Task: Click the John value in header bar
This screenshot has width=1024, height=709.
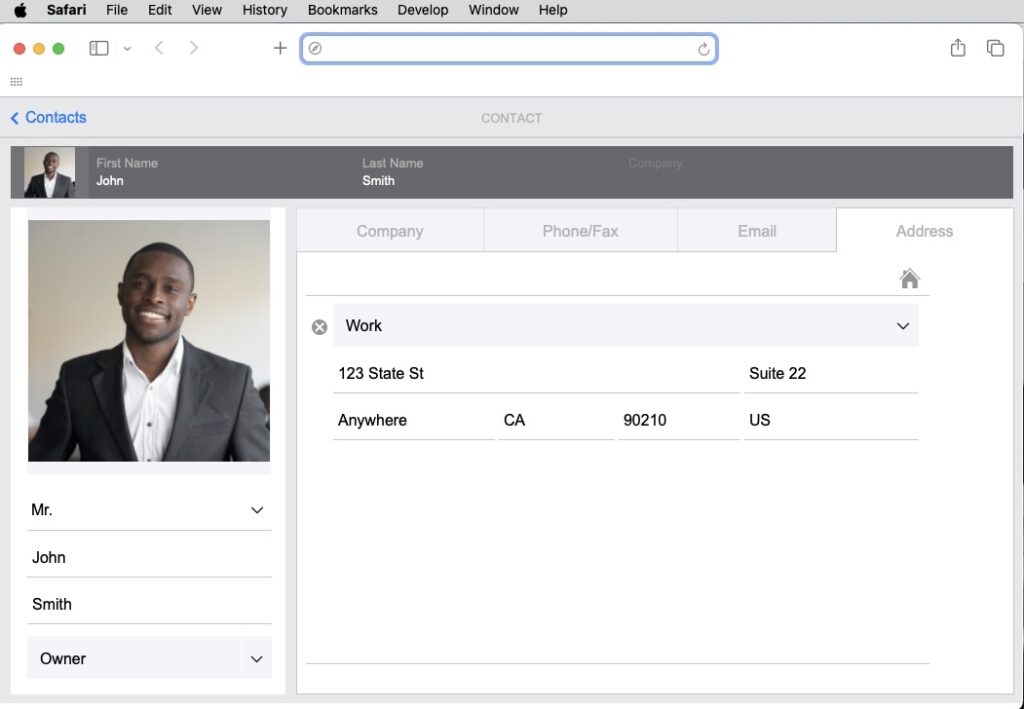Action: (x=110, y=181)
